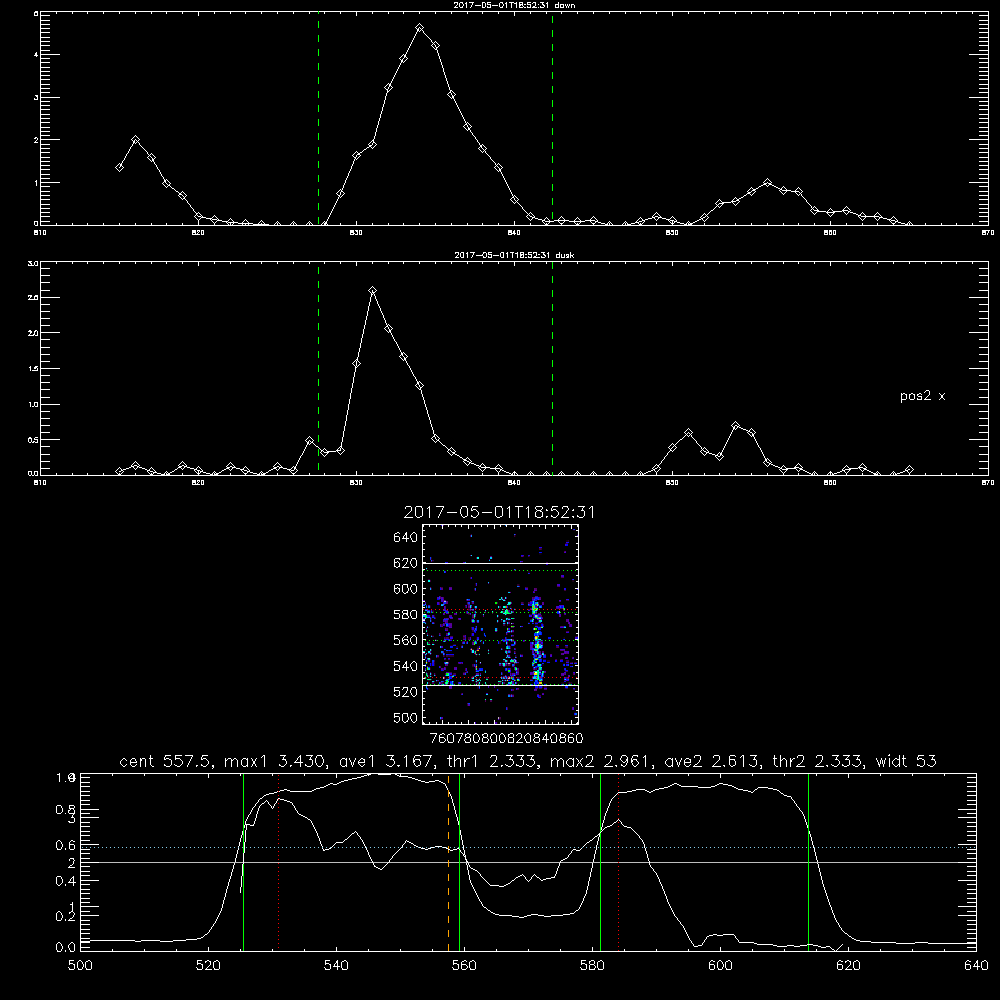1000x1000 pixels.
Task: Select the timestamp title above the heatmap image
Action: tap(499, 512)
